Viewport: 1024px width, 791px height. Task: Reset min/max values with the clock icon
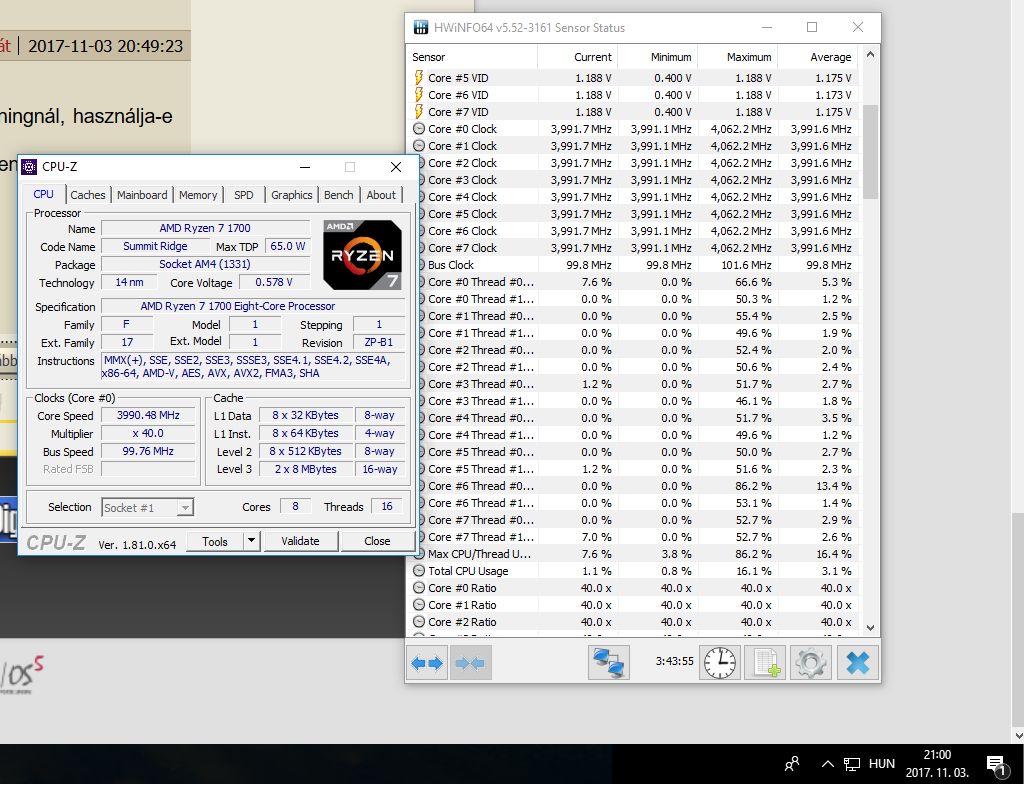click(x=720, y=663)
